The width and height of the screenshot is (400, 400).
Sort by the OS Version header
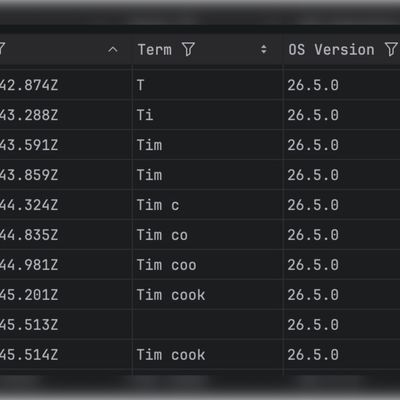[331, 50]
